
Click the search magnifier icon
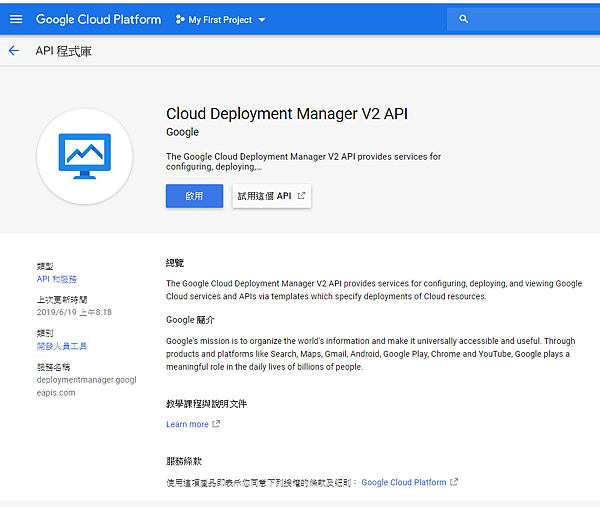coord(463,19)
